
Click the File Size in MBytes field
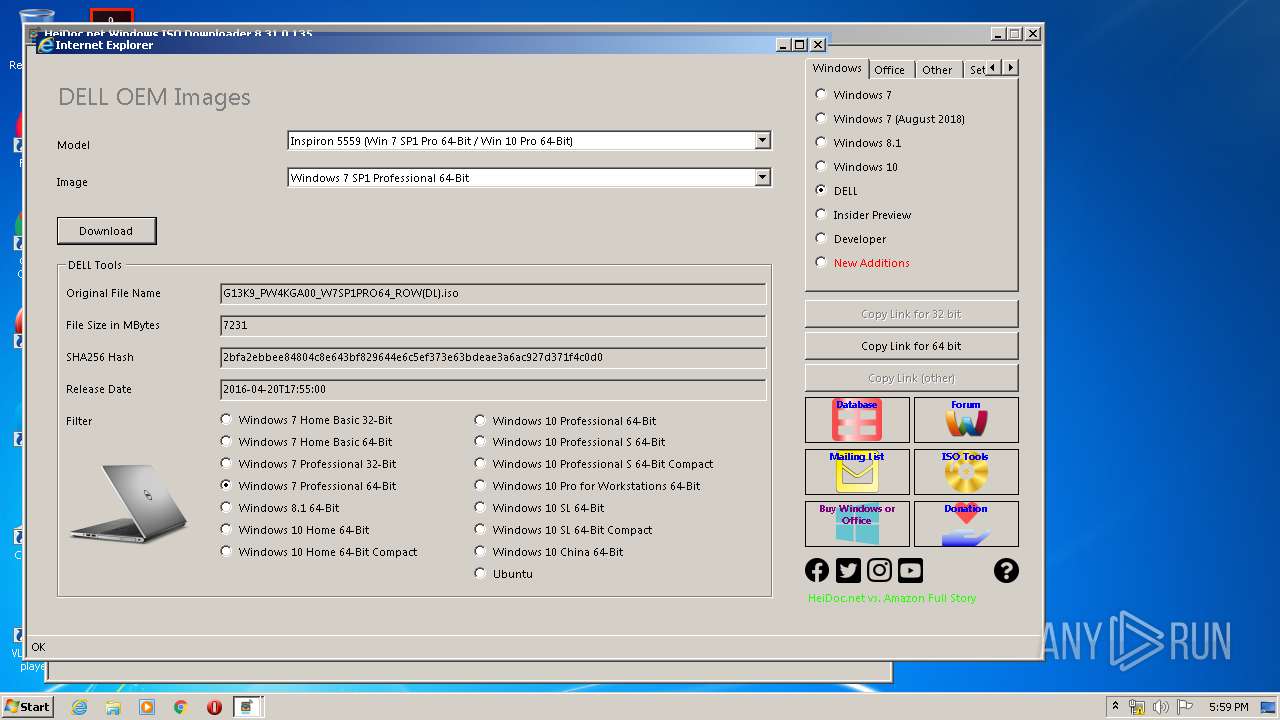pyautogui.click(x=493, y=325)
